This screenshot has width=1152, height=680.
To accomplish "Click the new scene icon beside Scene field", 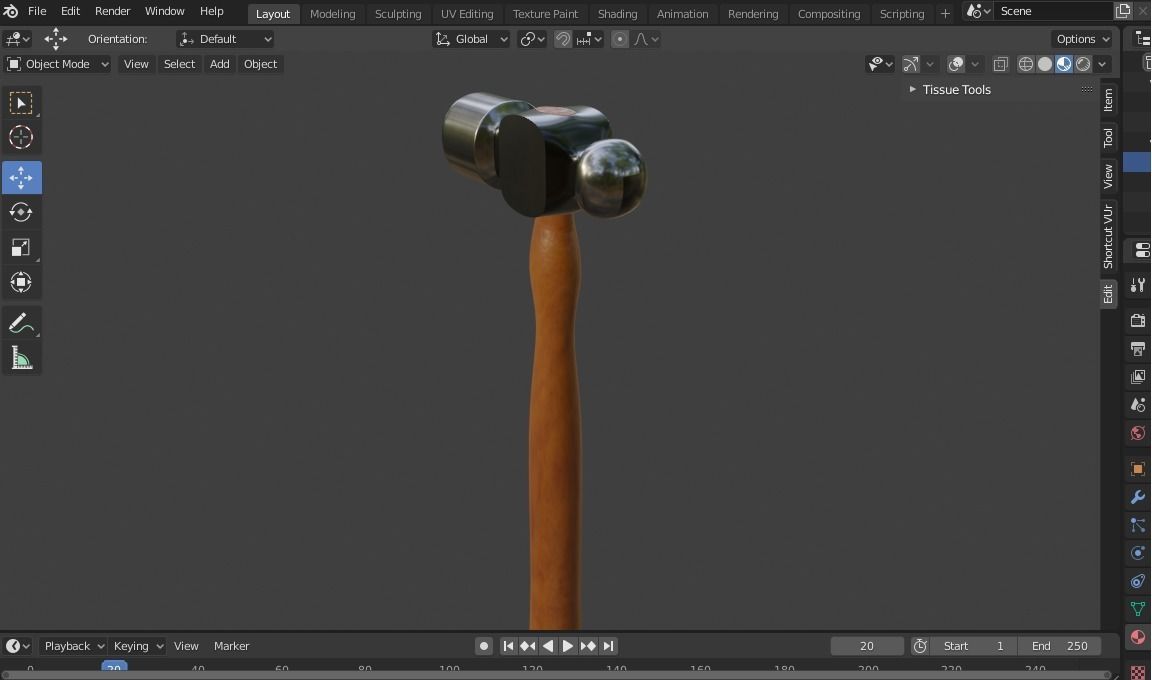I will (x=1123, y=11).
